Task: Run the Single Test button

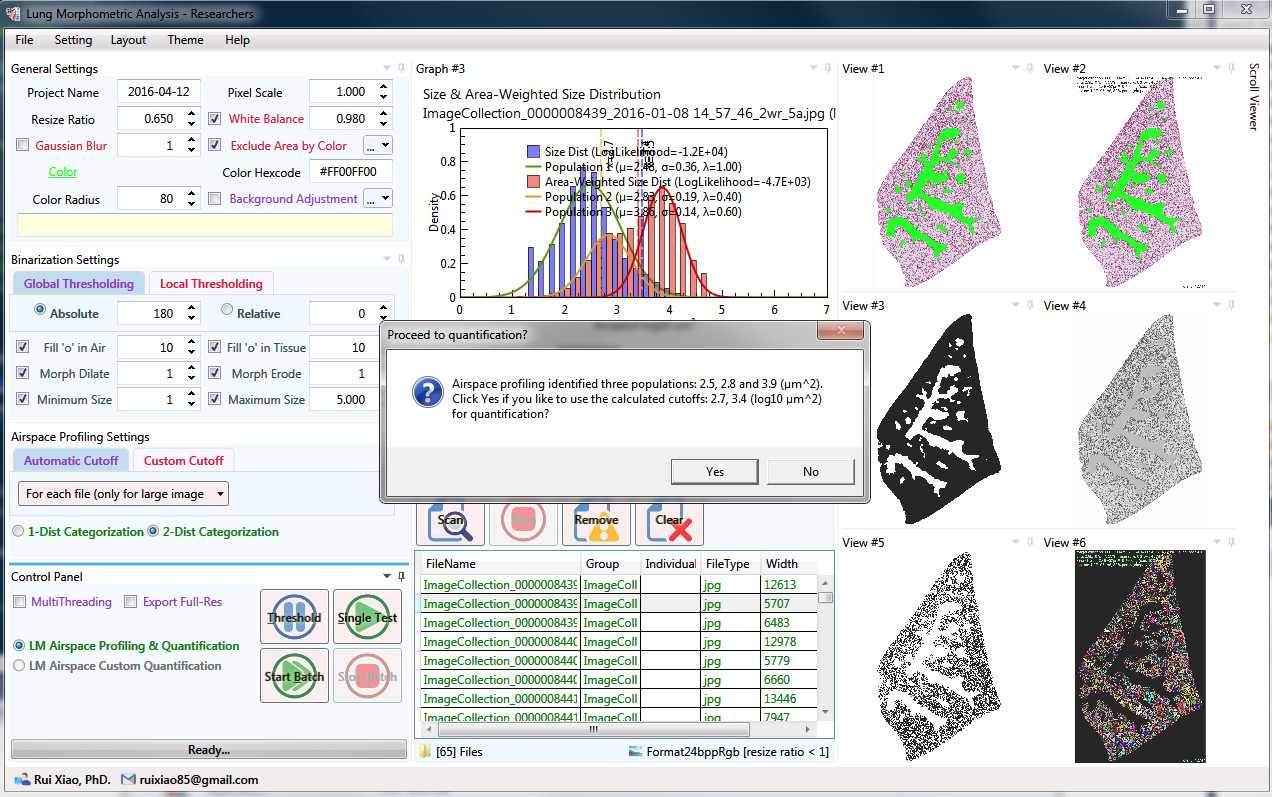Action: pos(367,617)
